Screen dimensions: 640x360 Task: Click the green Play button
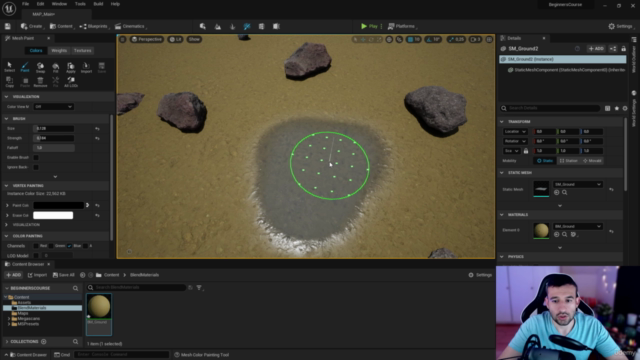point(369,26)
